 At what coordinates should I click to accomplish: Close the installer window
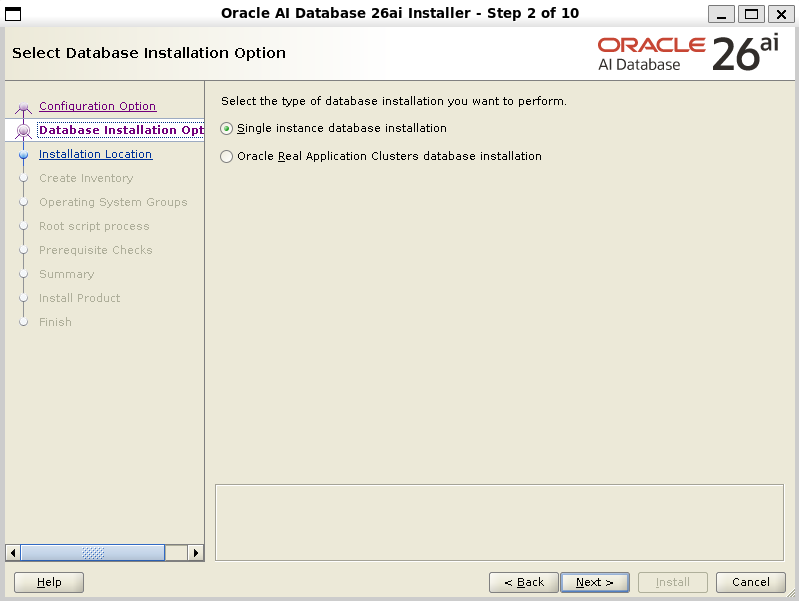tap(780, 13)
